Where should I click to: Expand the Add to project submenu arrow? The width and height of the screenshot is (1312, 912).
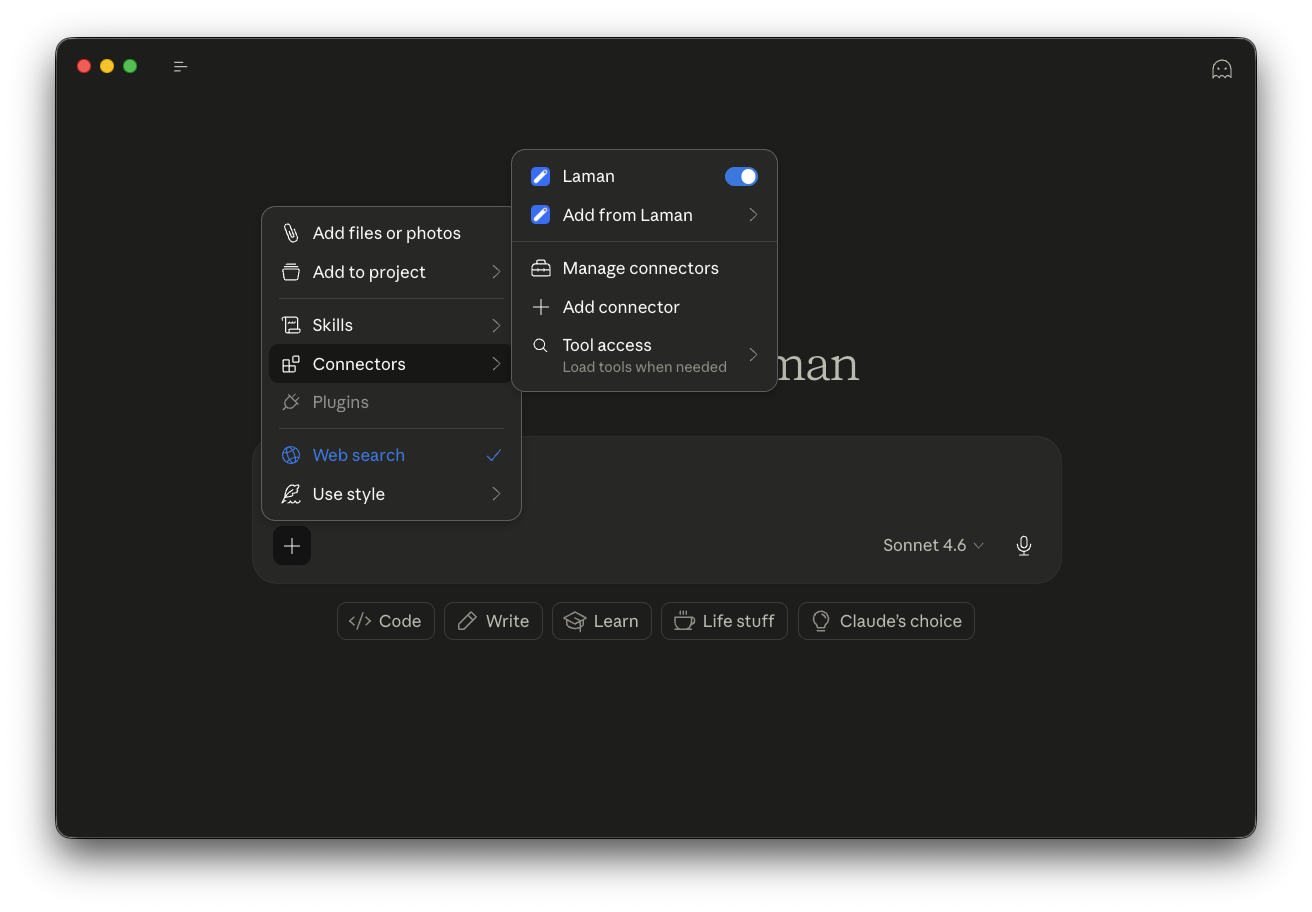click(496, 272)
